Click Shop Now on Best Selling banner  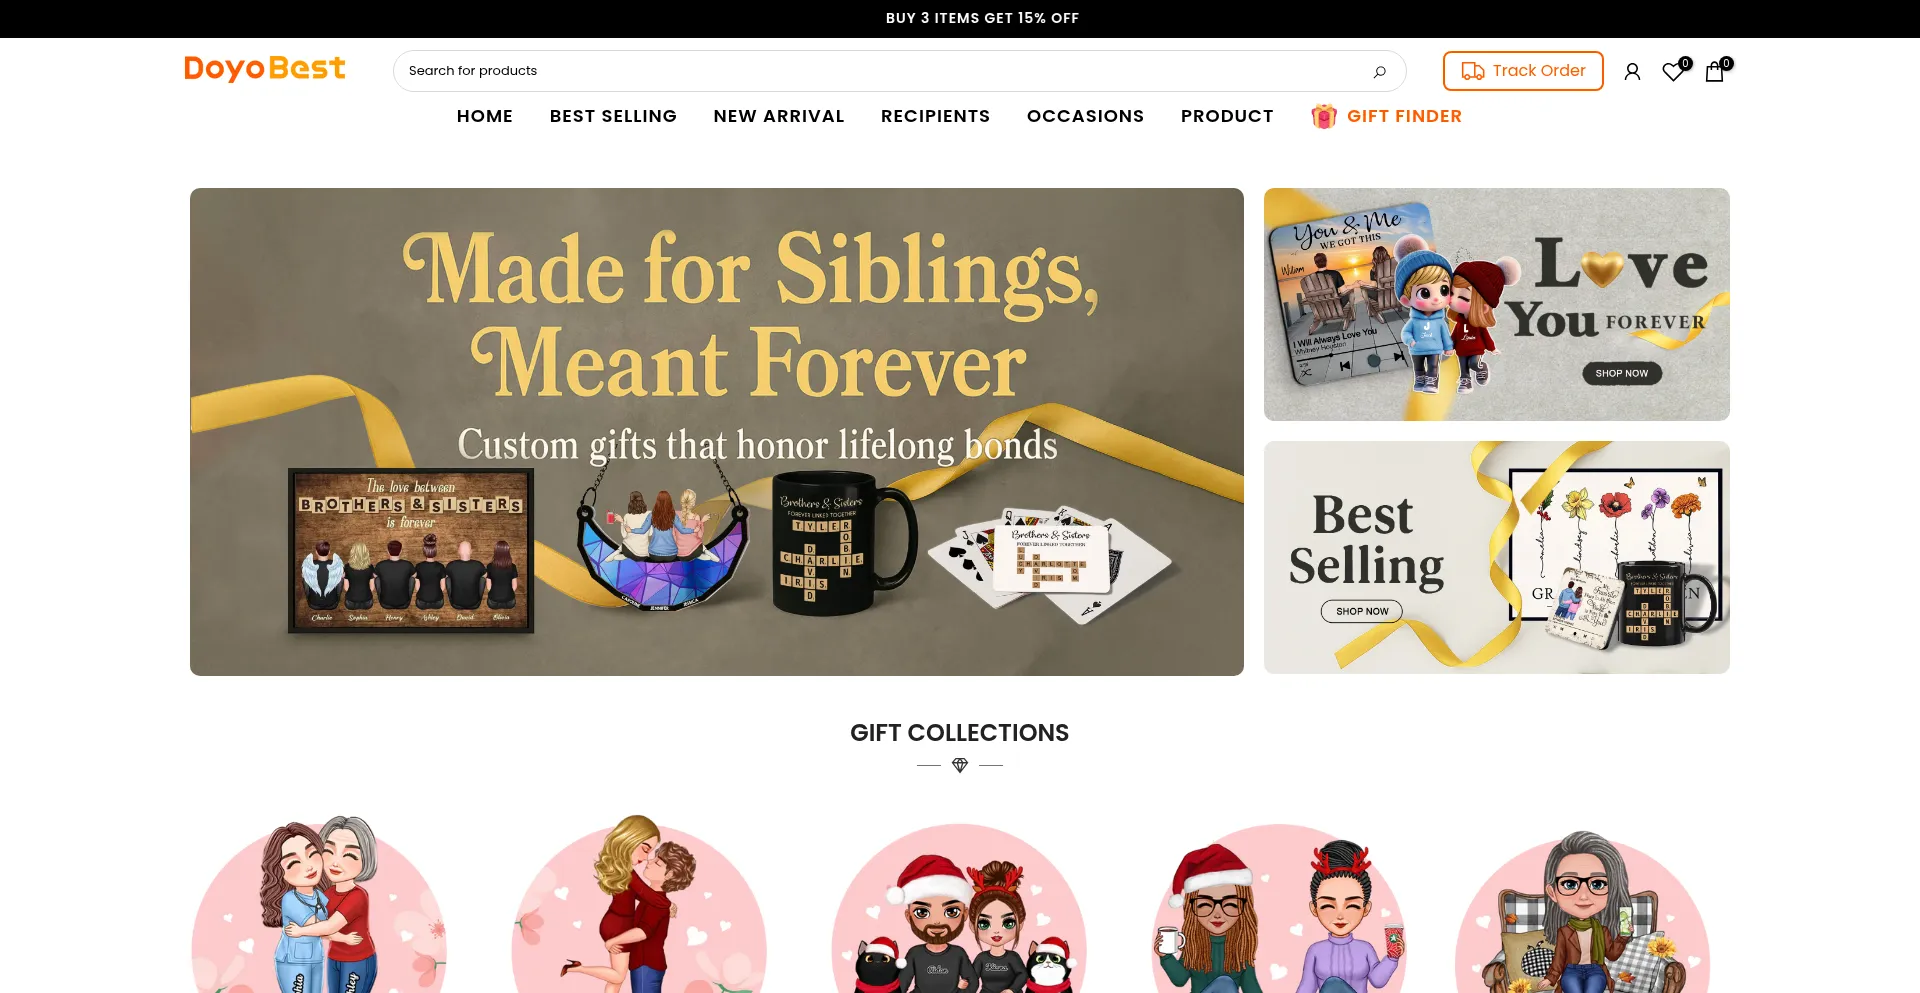tap(1362, 611)
